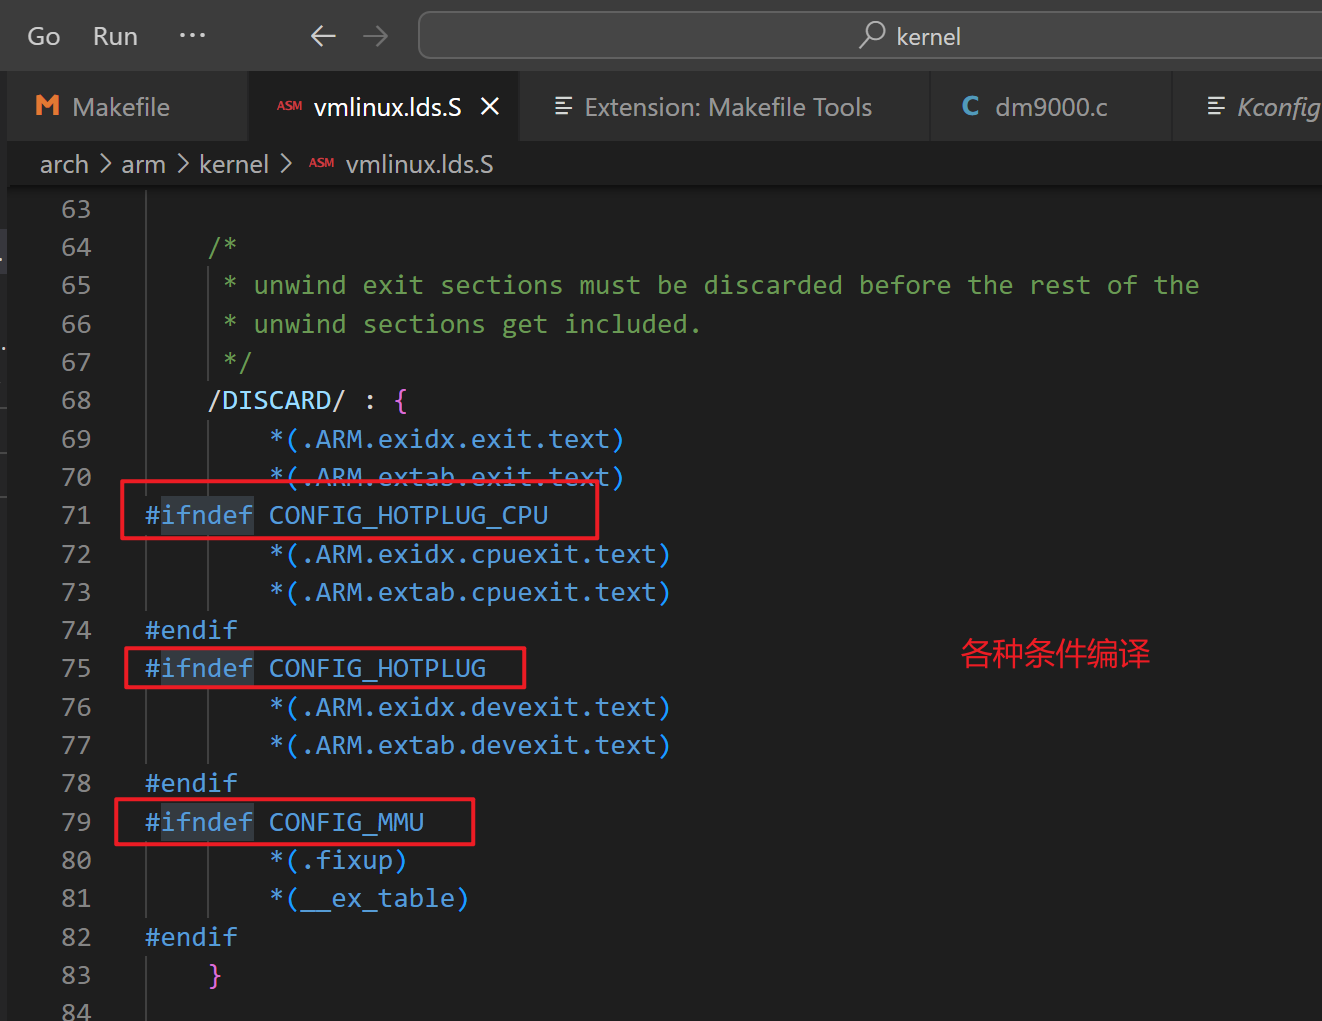Screen dimensions: 1322x1021
Task: Click *(.fixup) on line 80
Action: [x=338, y=861]
